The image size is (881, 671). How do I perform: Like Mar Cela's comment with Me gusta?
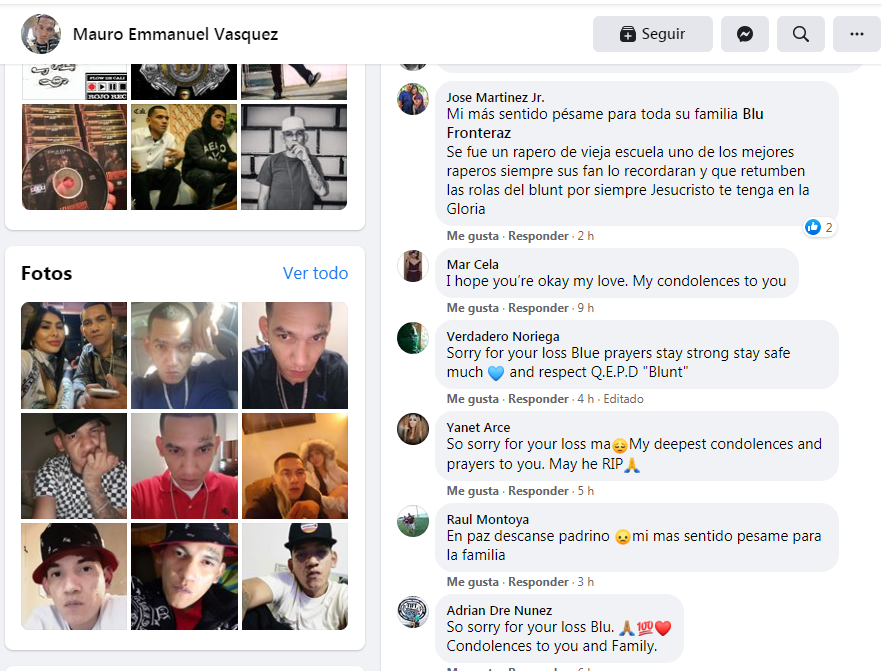tap(473, 308)
